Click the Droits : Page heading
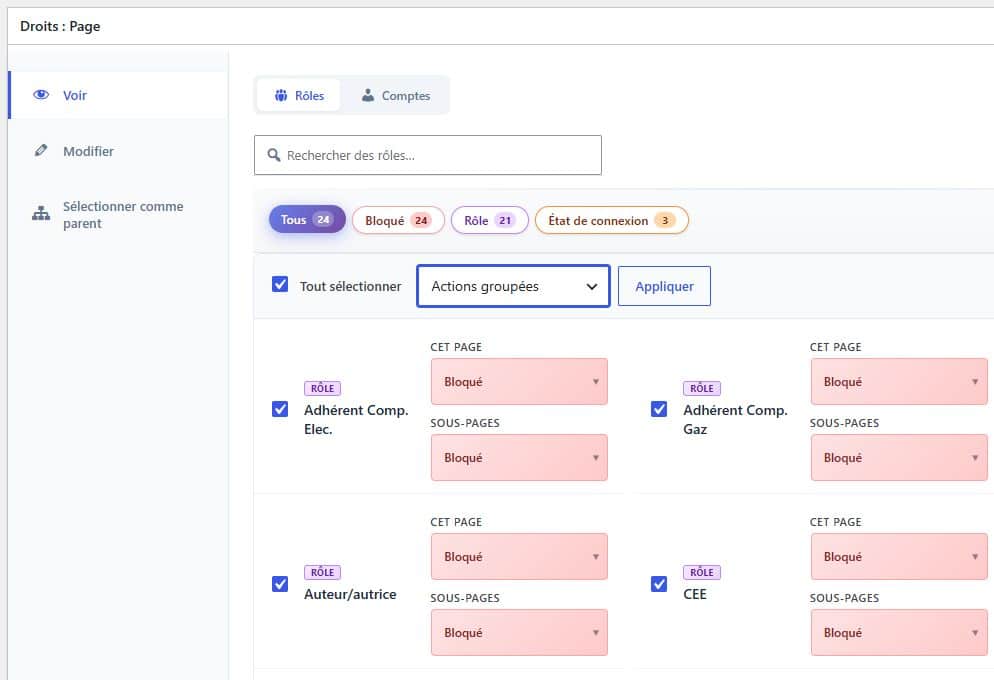This screenshot has height=680, width=994. (x=60, y=26)
